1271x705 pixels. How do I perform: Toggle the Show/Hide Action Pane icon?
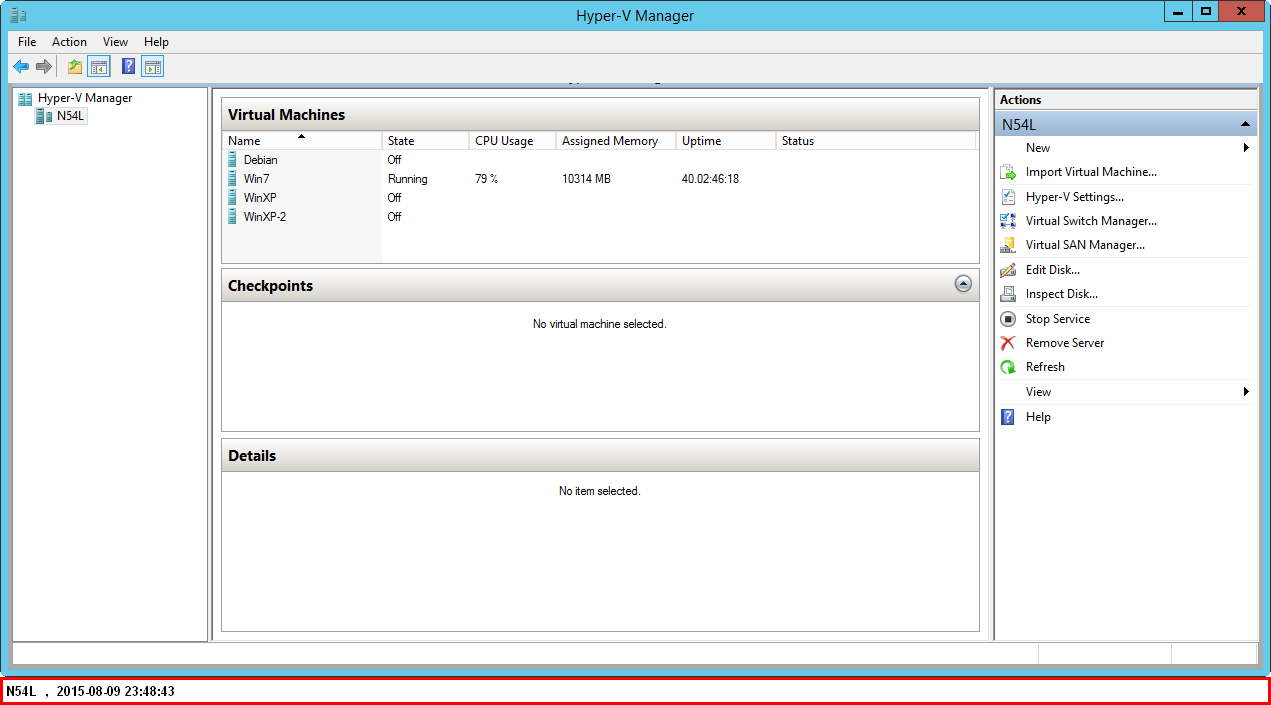152,67
